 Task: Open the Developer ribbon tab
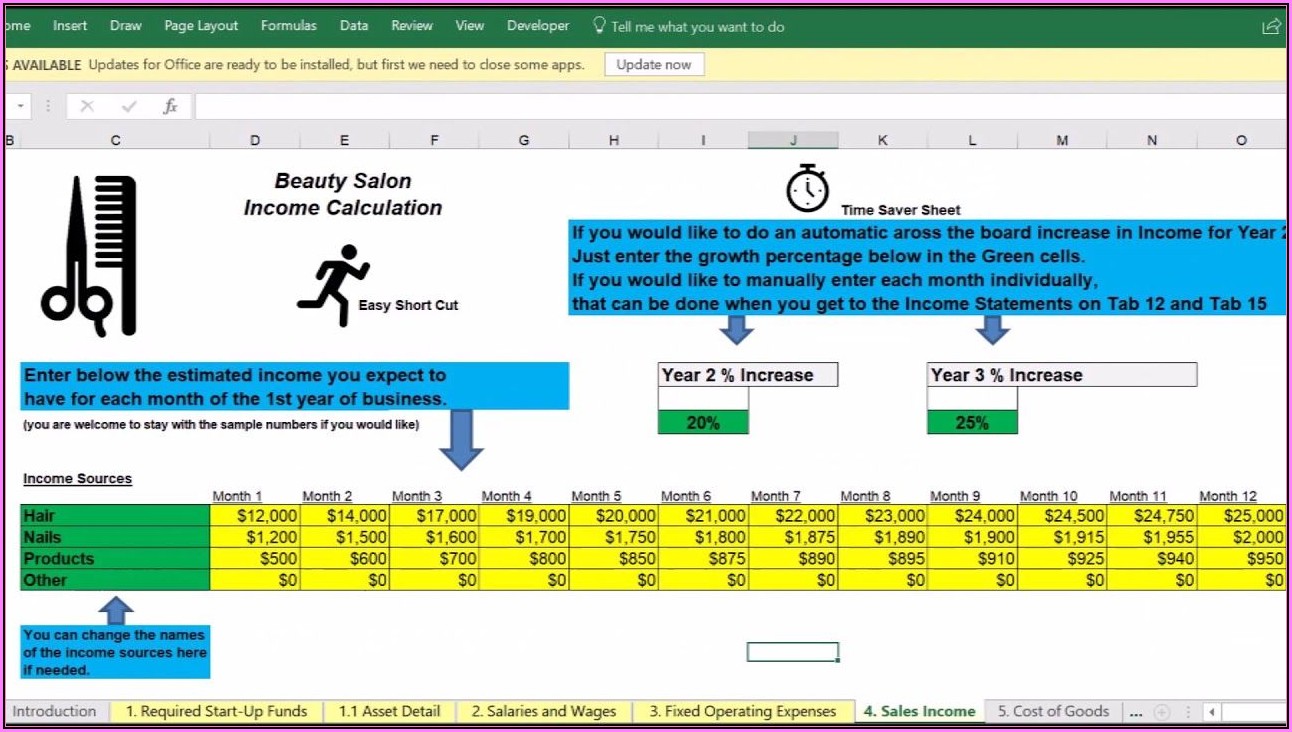[x=538, y=26]
